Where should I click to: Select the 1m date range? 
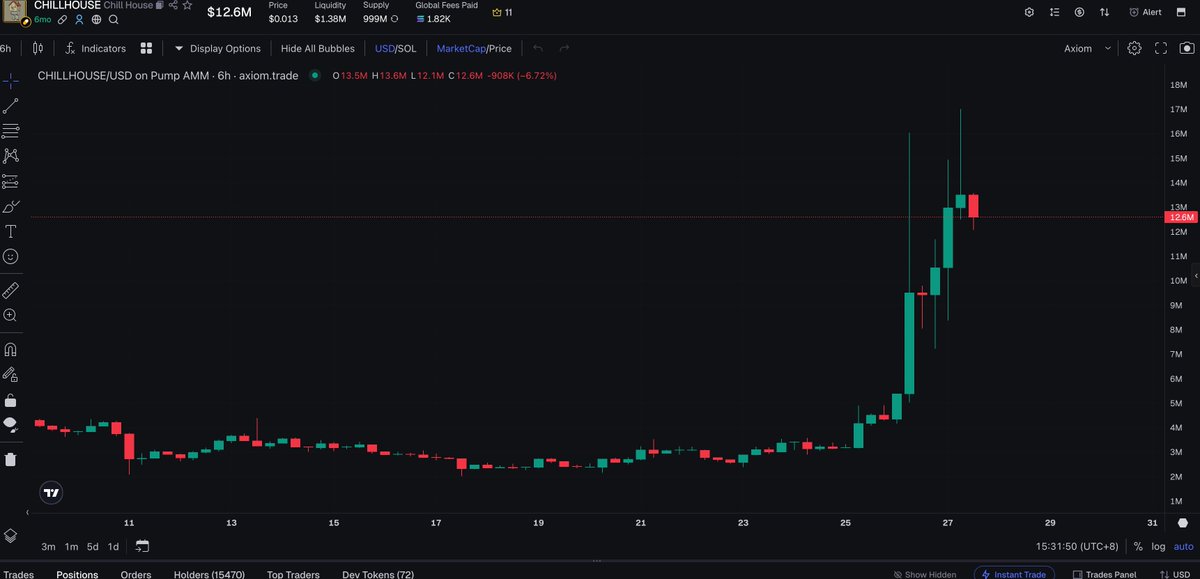click(71, 547)
